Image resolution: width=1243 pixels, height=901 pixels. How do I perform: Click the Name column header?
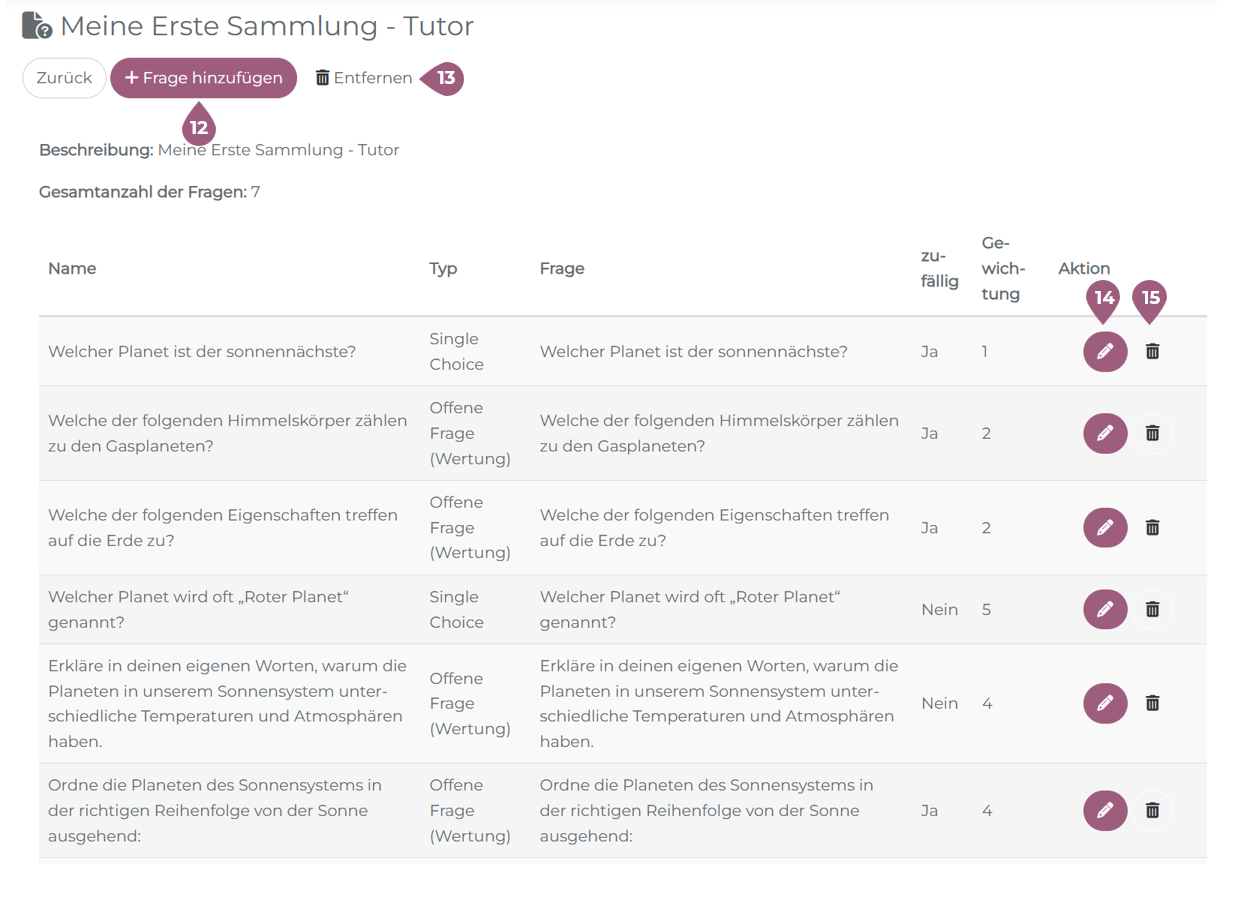[x=72, y=268]
